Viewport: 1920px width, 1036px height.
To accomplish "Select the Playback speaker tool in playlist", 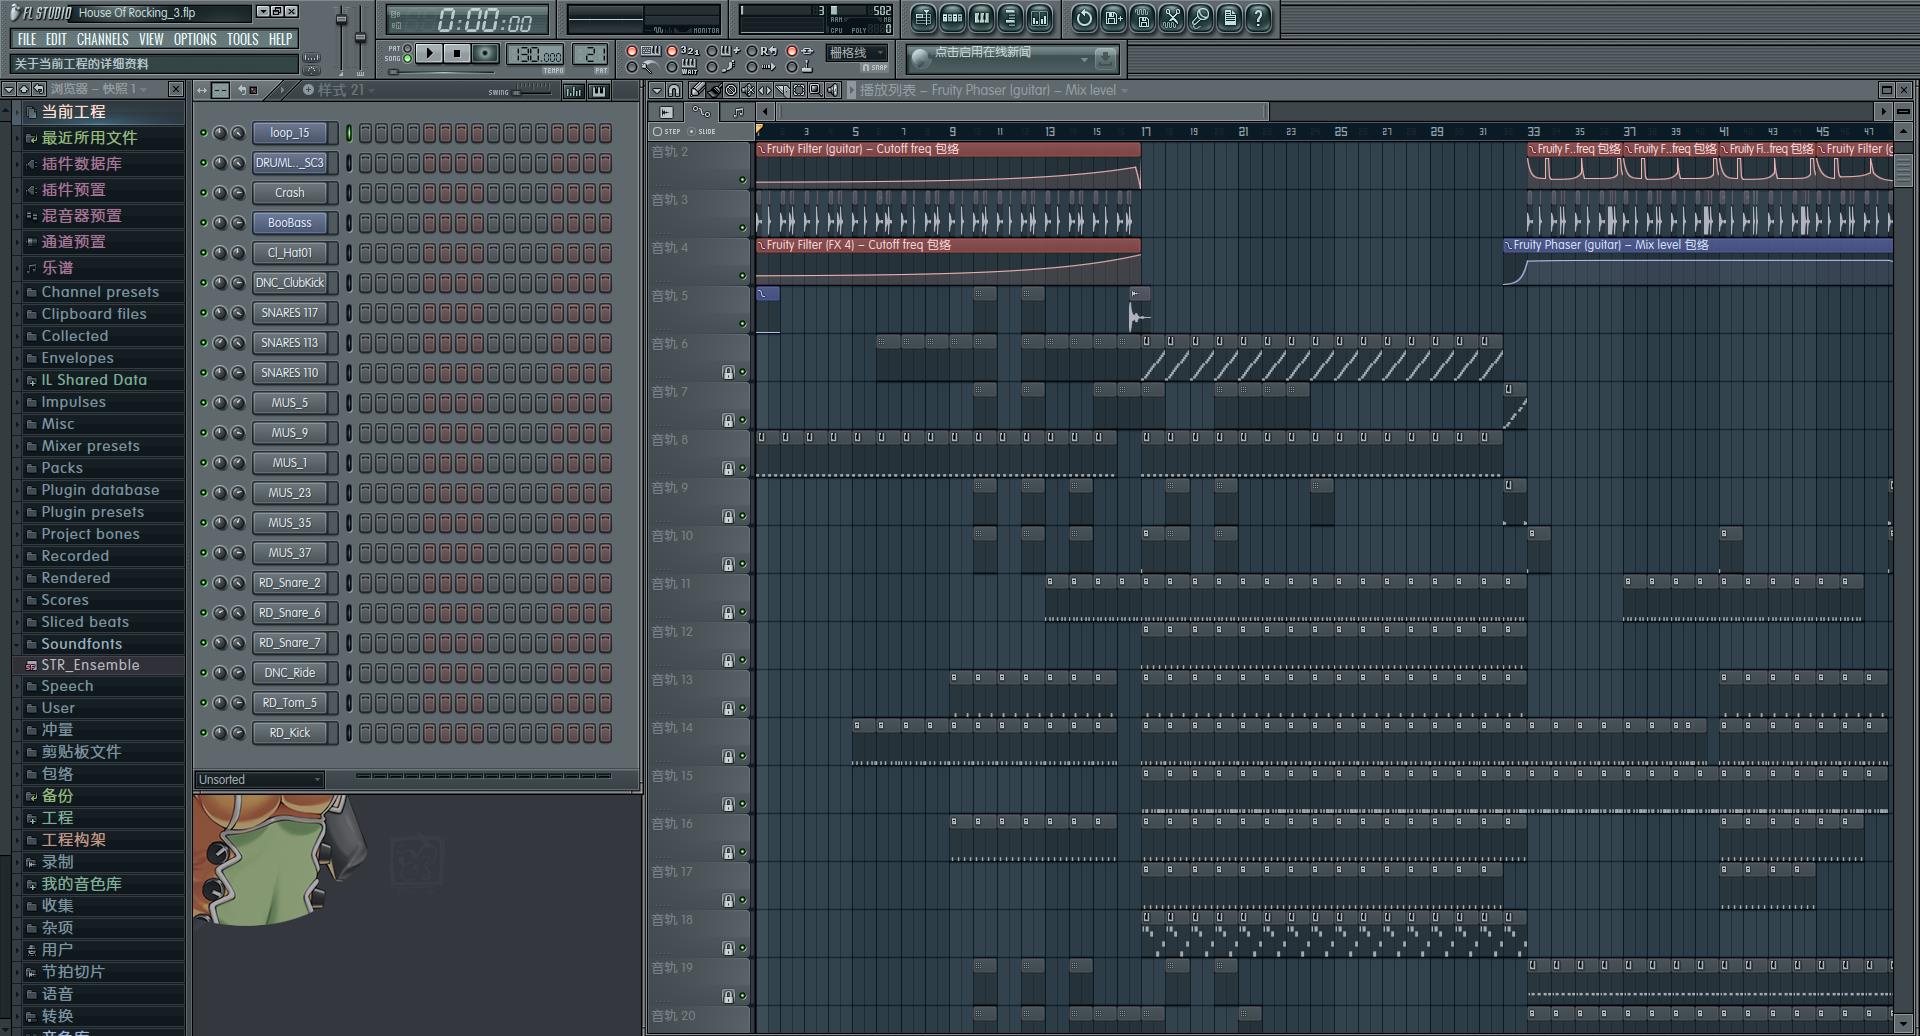I will pyautogui.click(x=833, y=90).
